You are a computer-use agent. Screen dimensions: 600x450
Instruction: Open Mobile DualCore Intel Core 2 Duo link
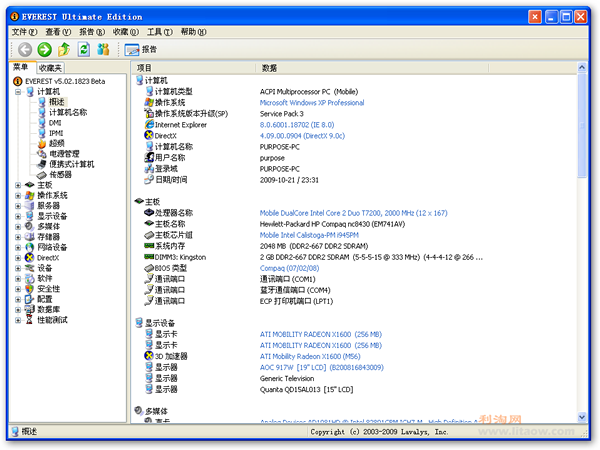(354, 213)
